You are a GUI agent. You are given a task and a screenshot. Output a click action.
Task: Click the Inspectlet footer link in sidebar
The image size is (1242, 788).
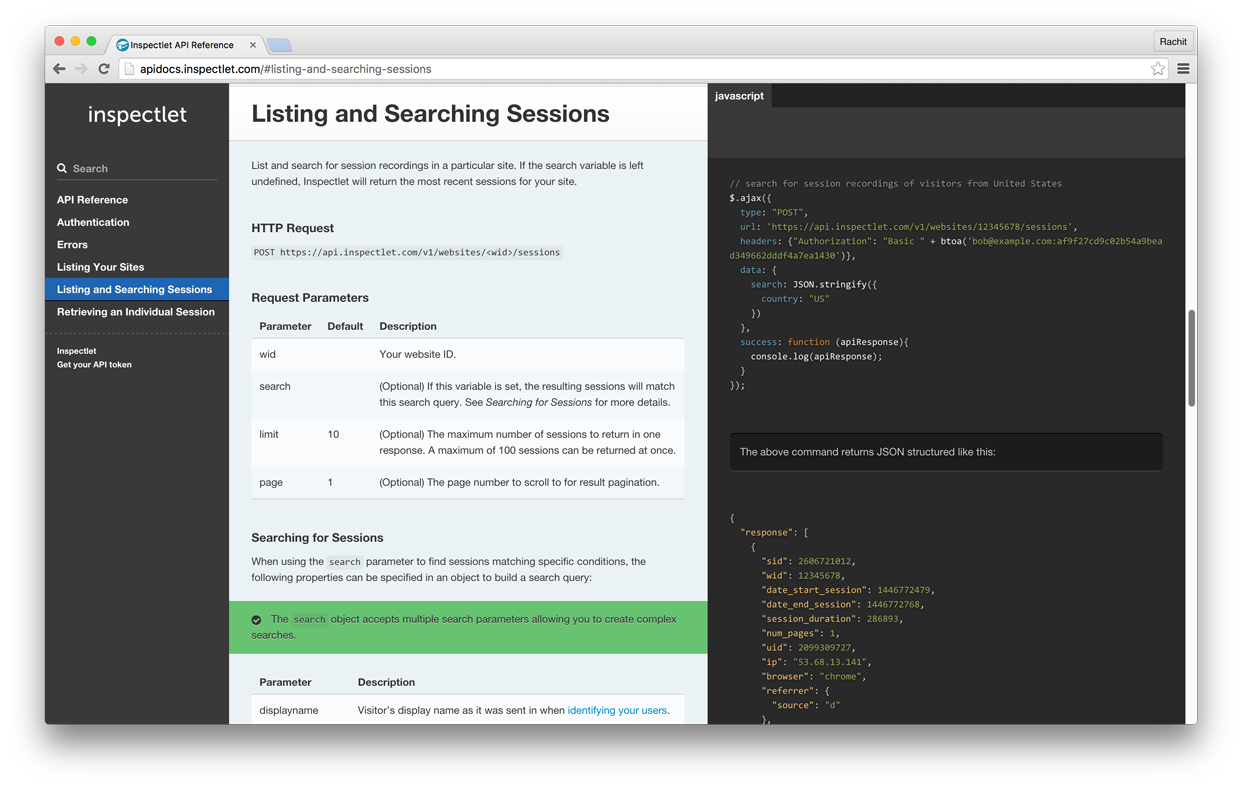click(77, 351)
